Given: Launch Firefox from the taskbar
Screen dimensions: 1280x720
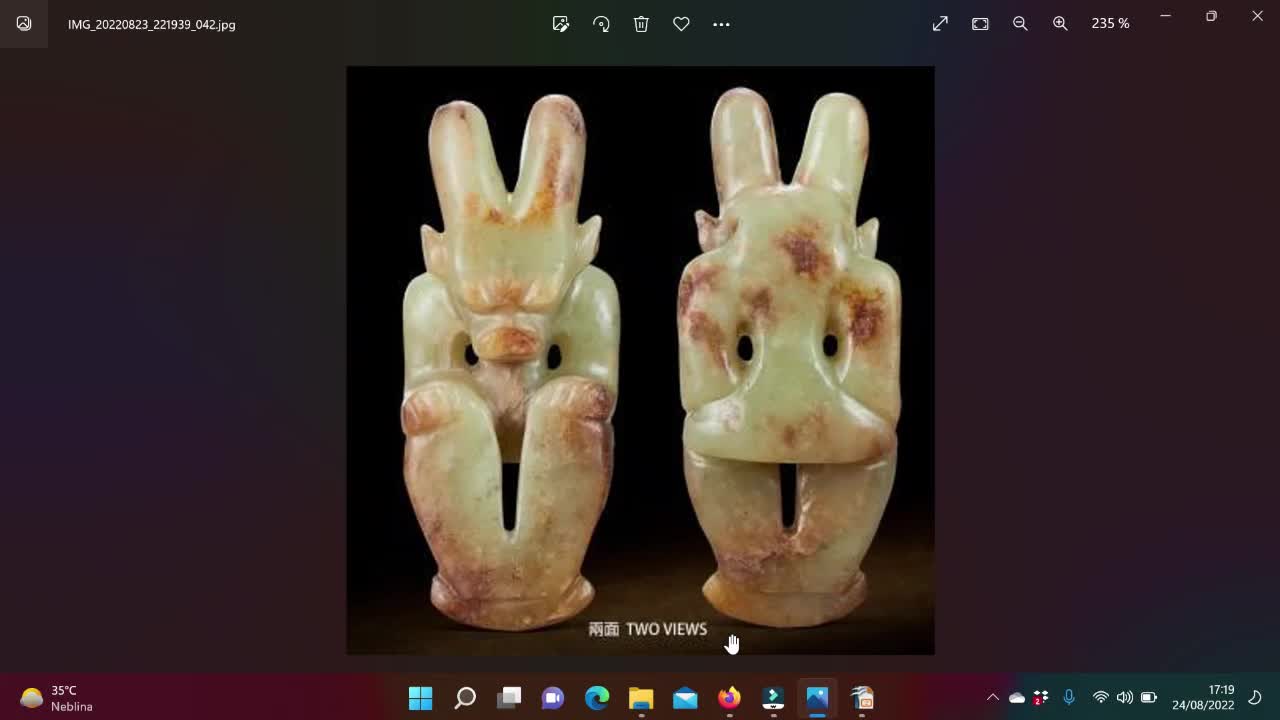Looking at the screenshot, I should click(x=729, y=697).
